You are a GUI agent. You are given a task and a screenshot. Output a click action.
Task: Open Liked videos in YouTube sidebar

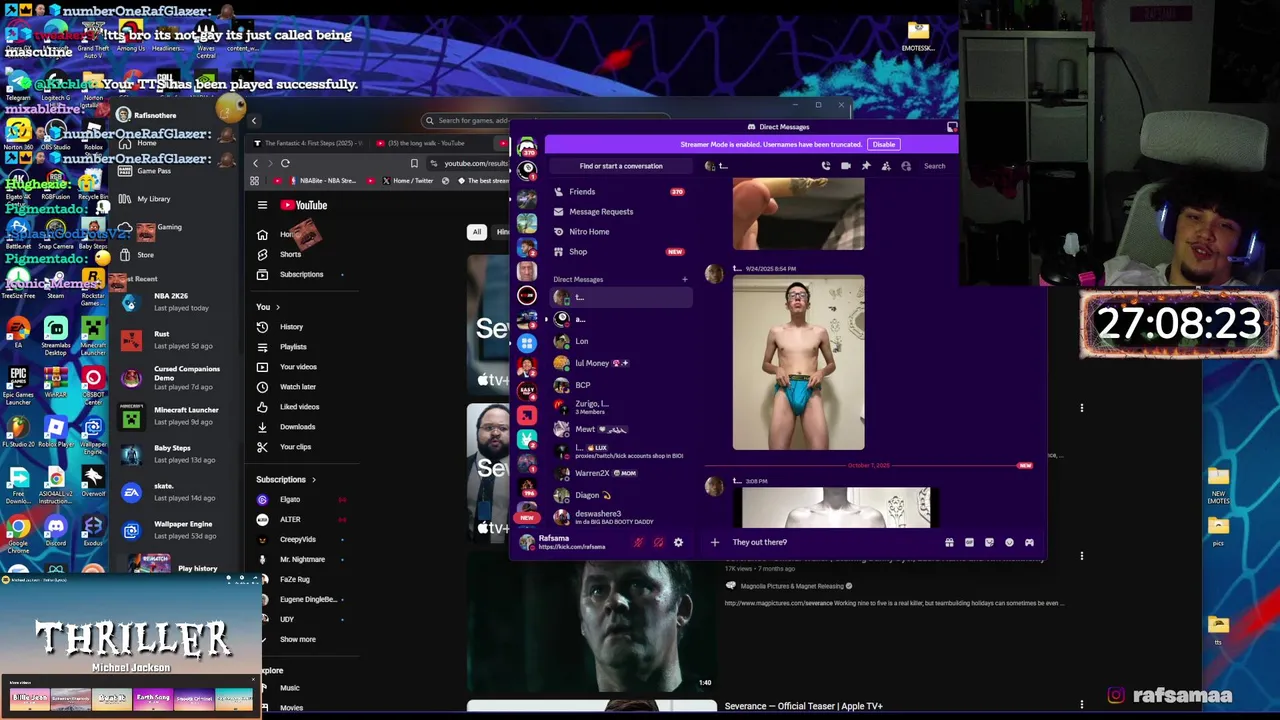coord(299,407)
